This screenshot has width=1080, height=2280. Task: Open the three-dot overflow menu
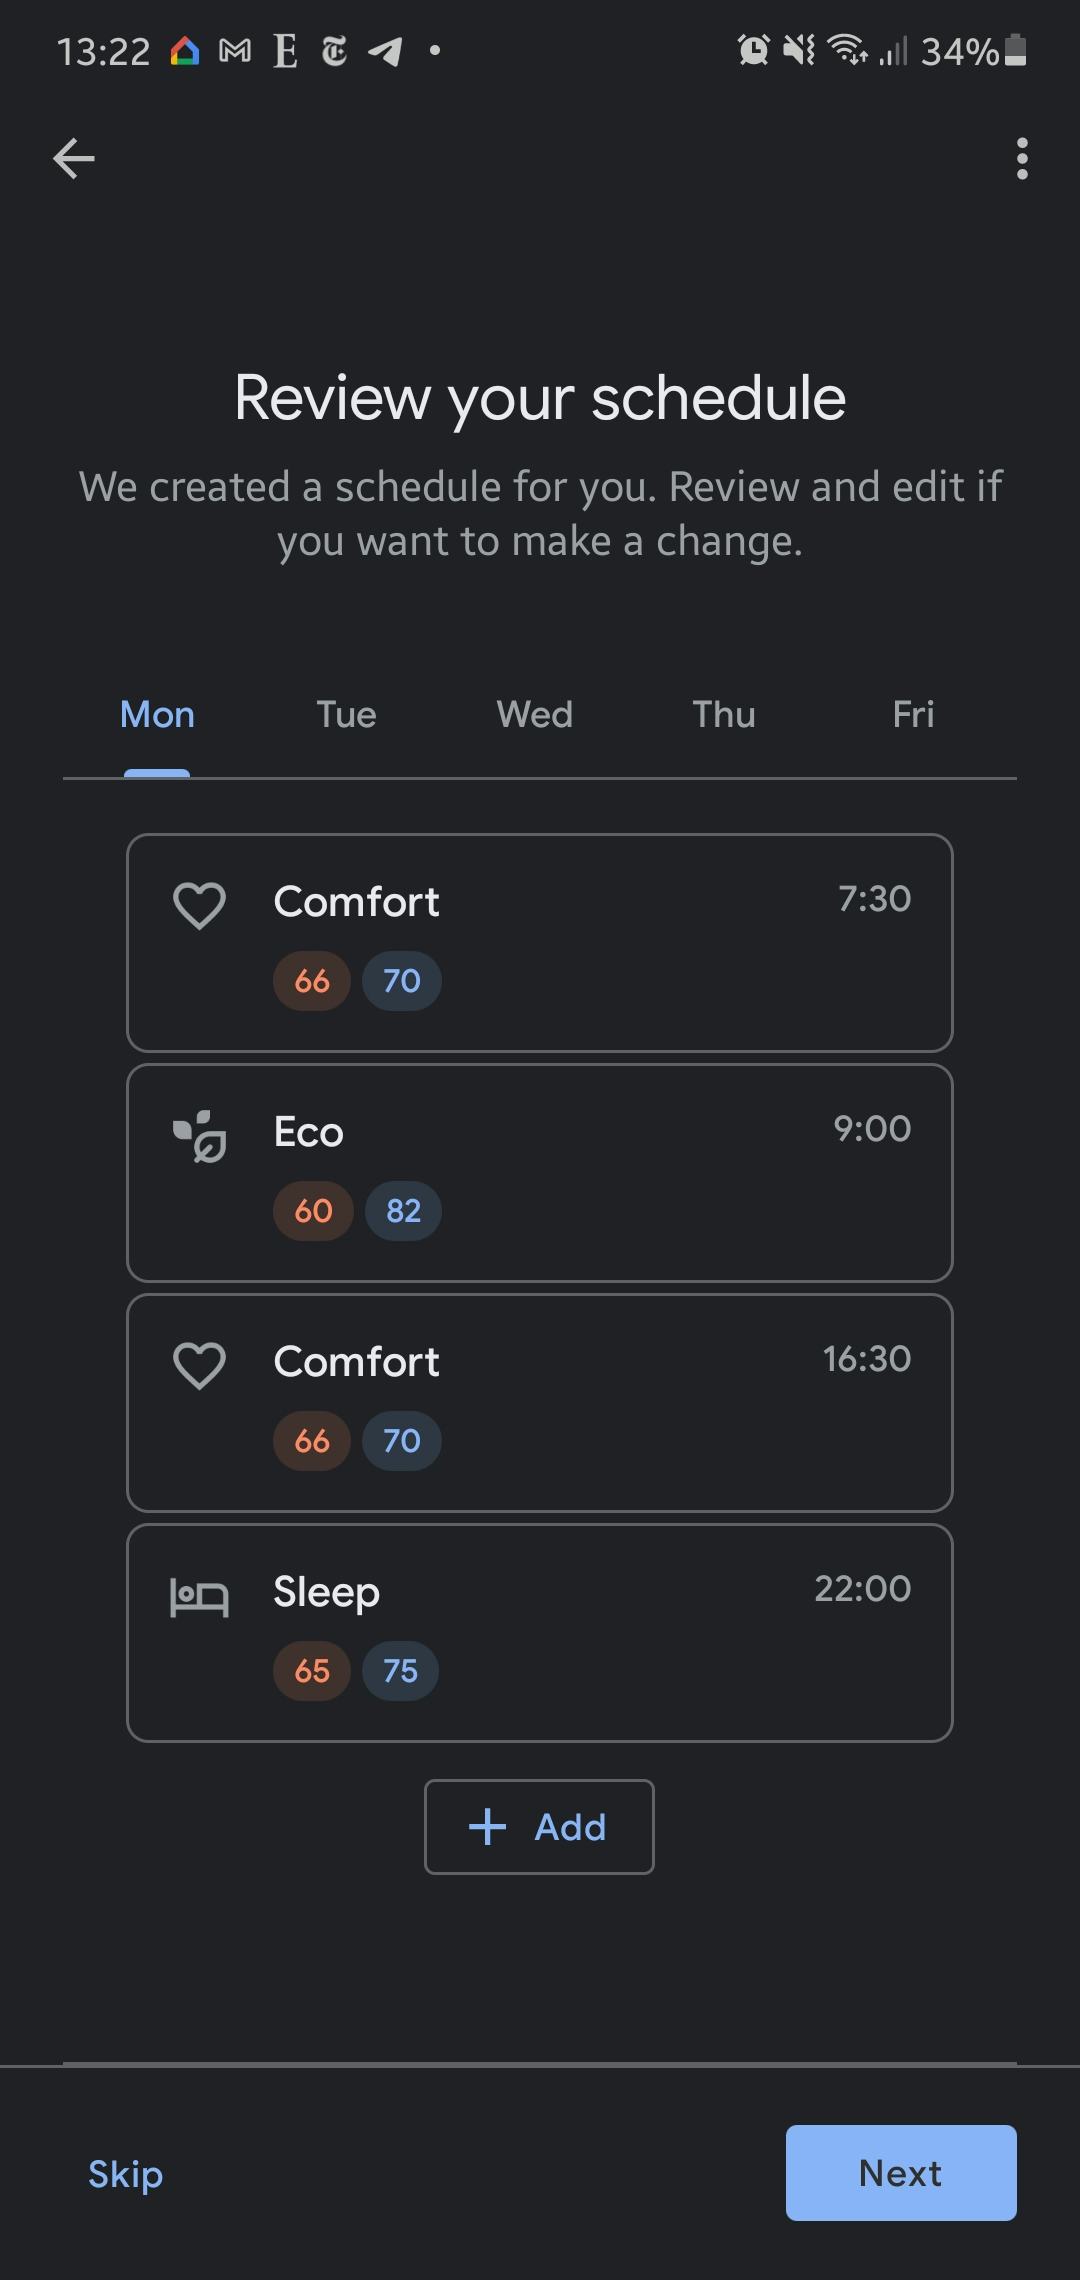point(1021,159)
